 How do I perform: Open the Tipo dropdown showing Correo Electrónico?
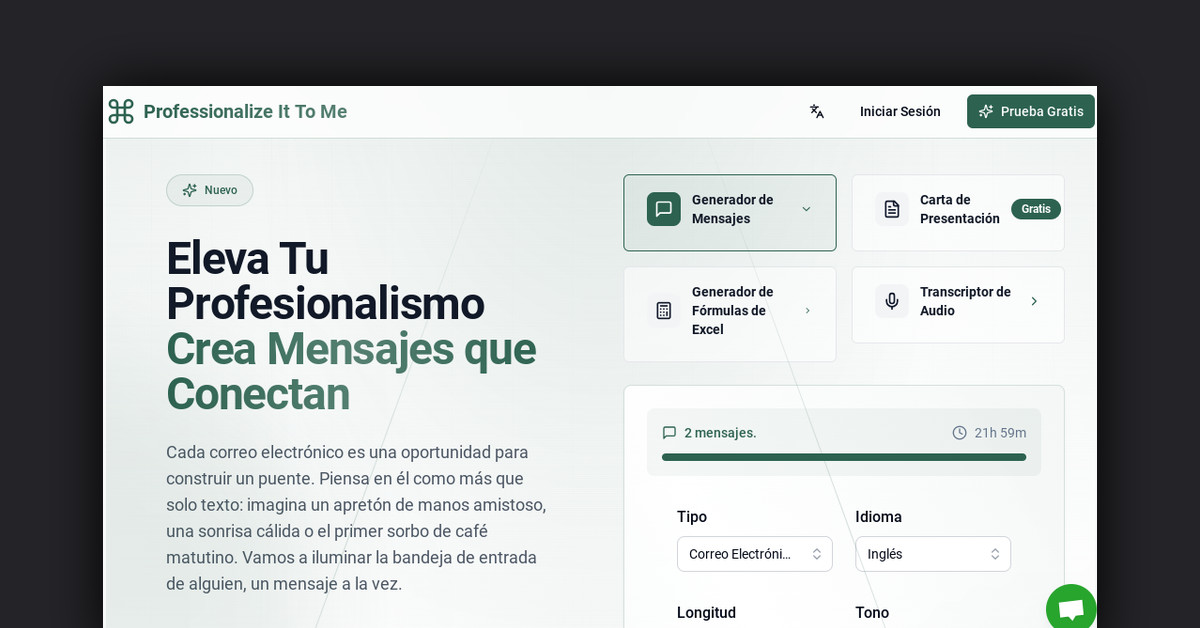tap(755, 553)
